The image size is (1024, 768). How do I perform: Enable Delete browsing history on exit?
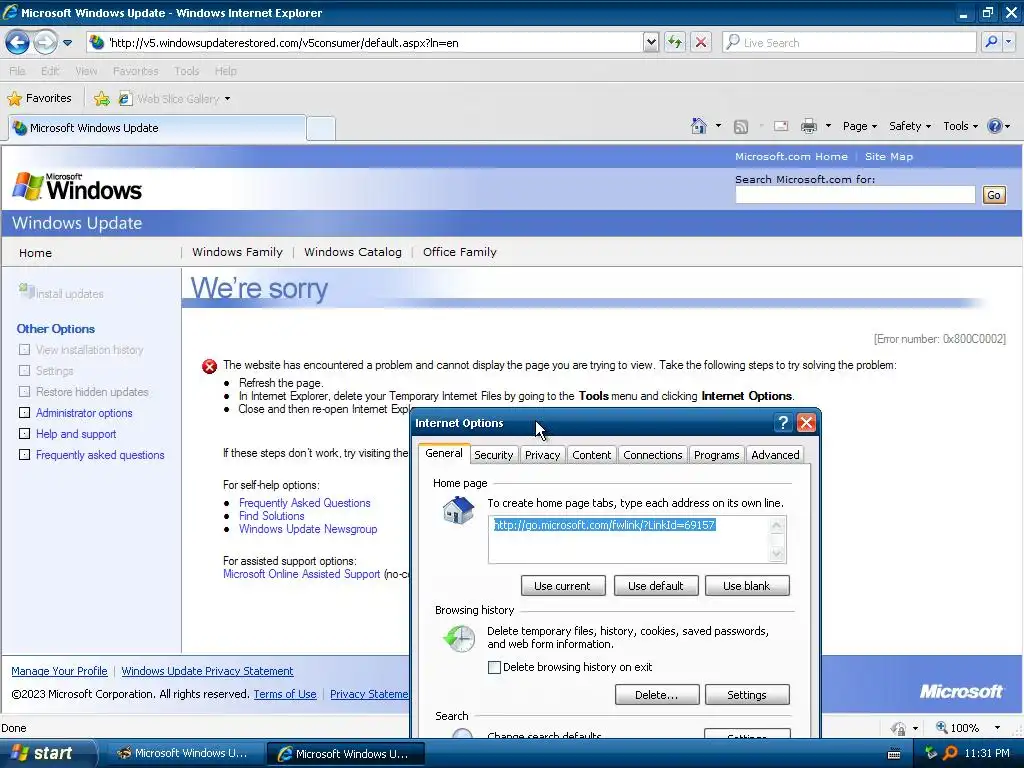[494, 667]
